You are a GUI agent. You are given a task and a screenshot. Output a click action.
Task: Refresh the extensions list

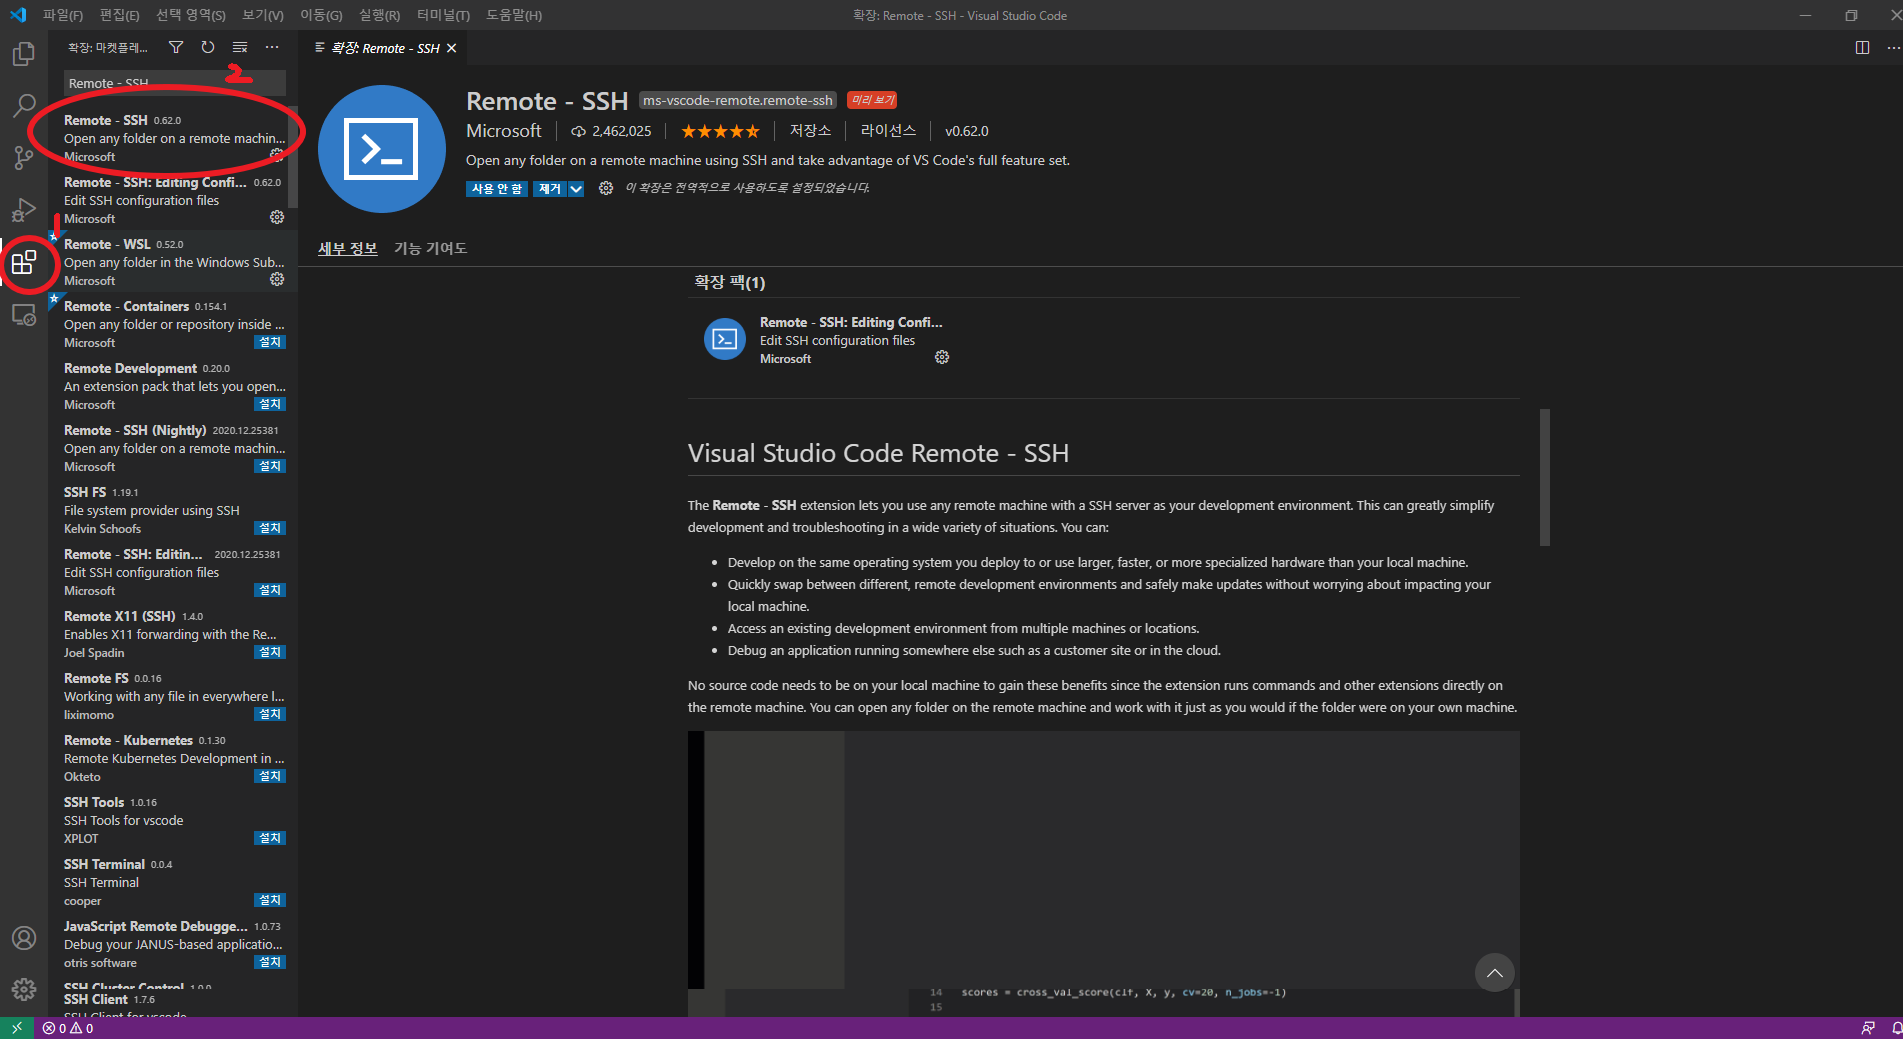tap(208, 47)
